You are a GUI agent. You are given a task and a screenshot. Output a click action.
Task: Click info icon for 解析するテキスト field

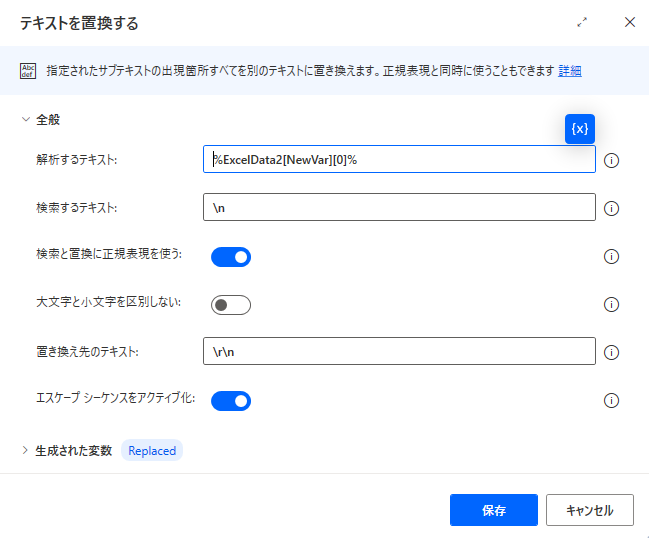611,160
